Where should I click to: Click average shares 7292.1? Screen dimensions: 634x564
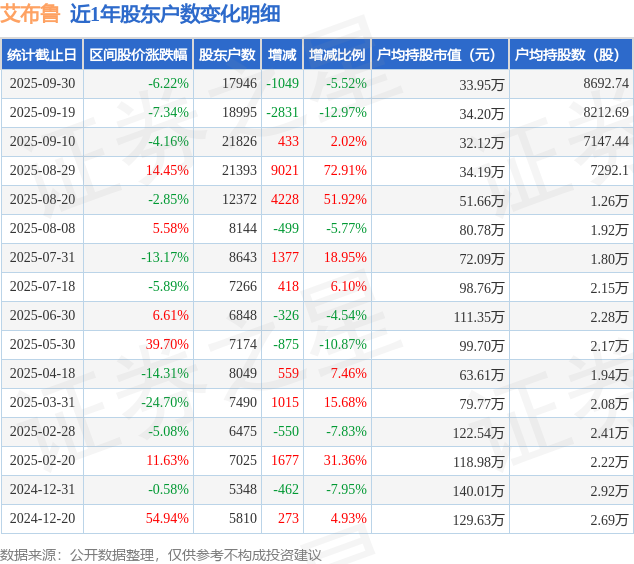(x=609, y=170)
